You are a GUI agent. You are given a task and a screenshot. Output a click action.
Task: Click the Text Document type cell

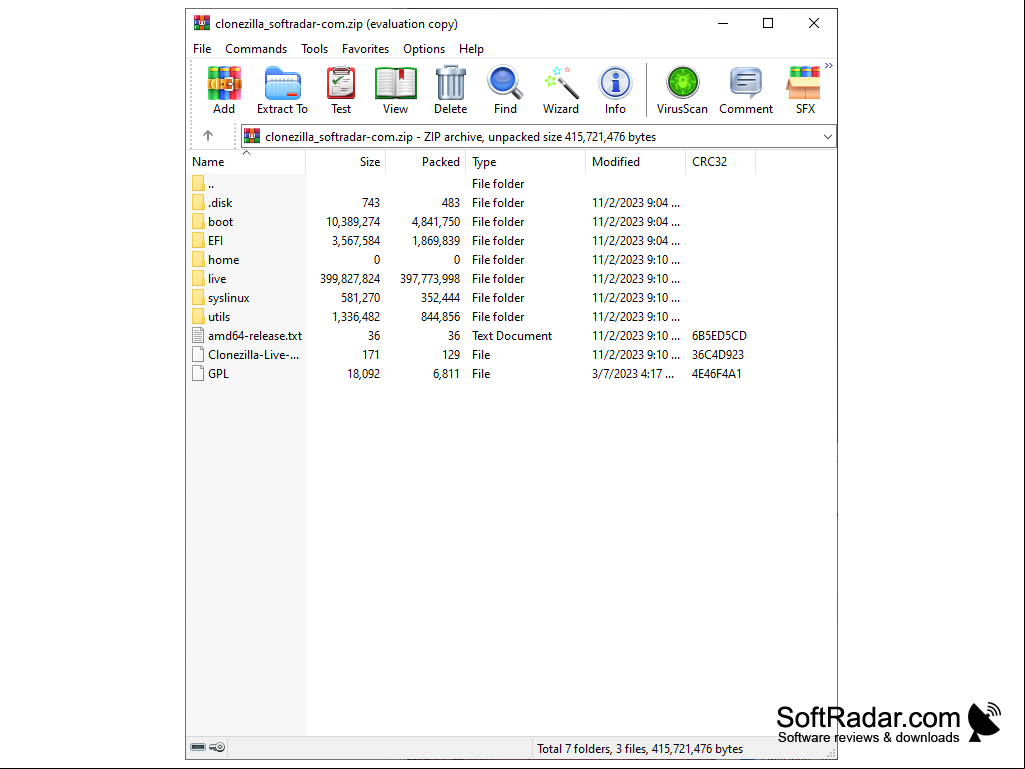(x=512, y=335)
